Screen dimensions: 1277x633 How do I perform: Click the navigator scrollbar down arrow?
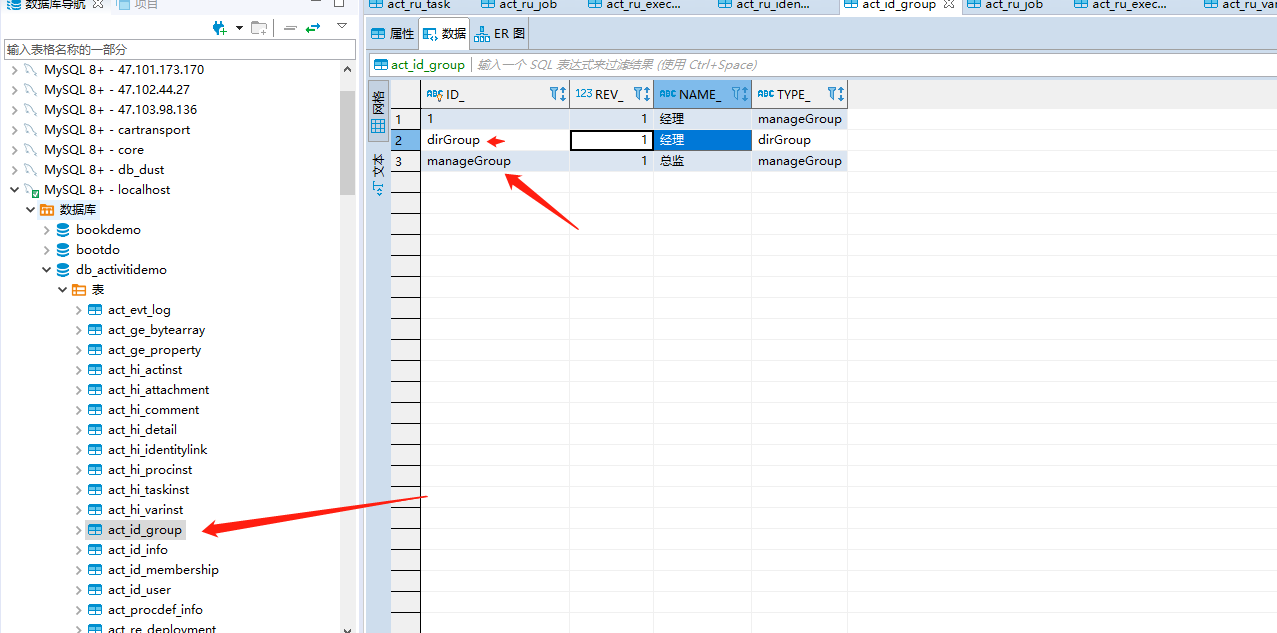(347, 628)
